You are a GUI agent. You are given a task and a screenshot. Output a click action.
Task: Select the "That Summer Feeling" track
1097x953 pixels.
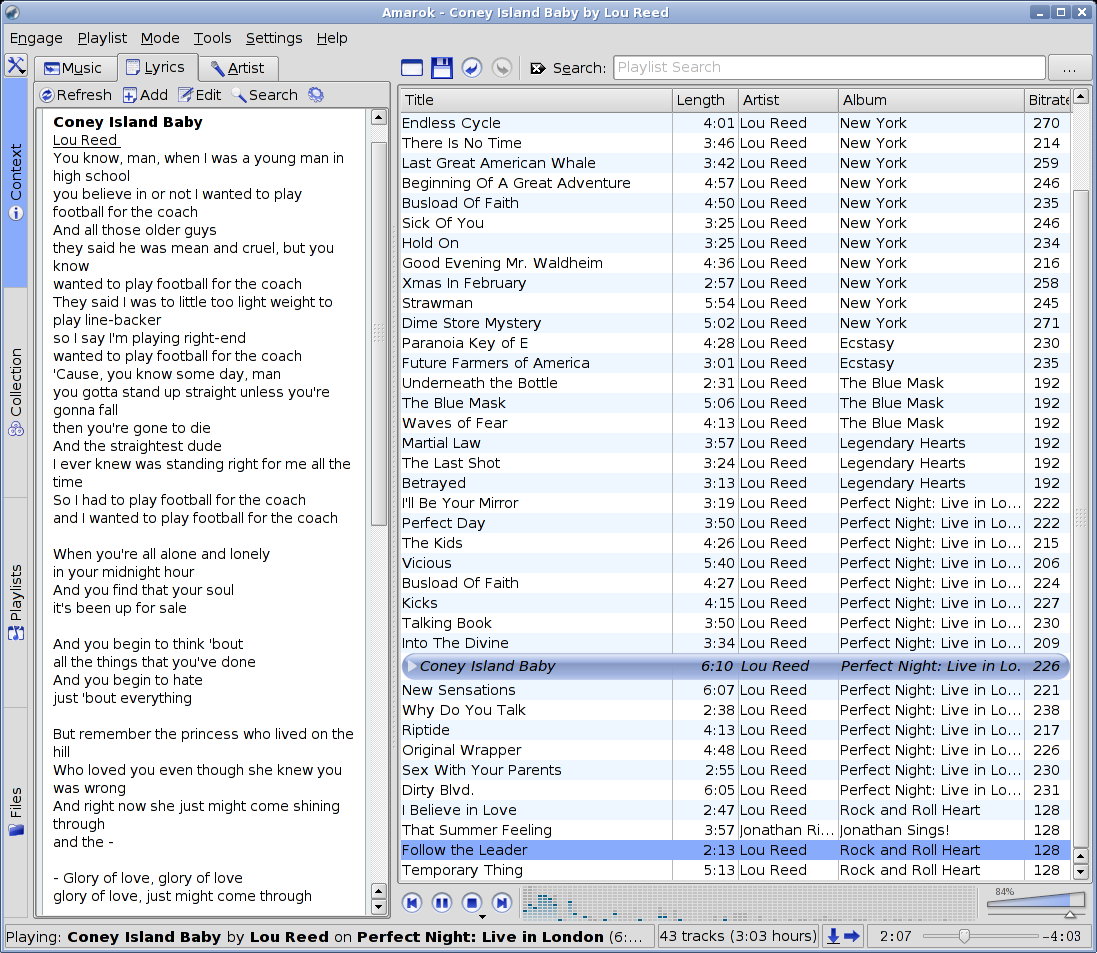click(x=735, y=831)
